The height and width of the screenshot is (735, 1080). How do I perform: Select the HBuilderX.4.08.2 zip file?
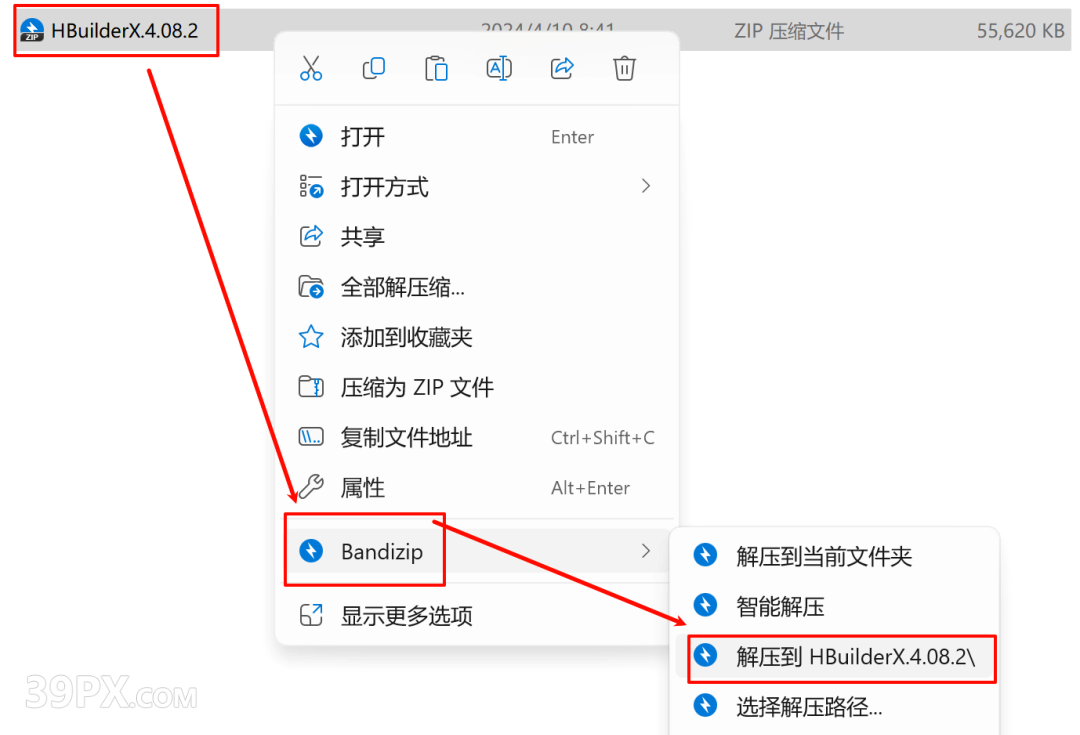(116, 30)
